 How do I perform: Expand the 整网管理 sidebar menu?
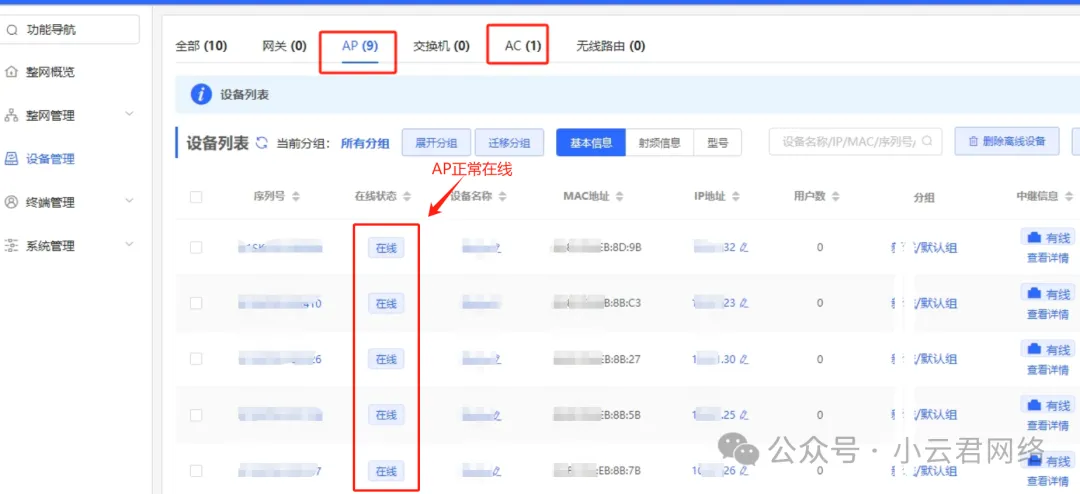(x=129, y=115)
